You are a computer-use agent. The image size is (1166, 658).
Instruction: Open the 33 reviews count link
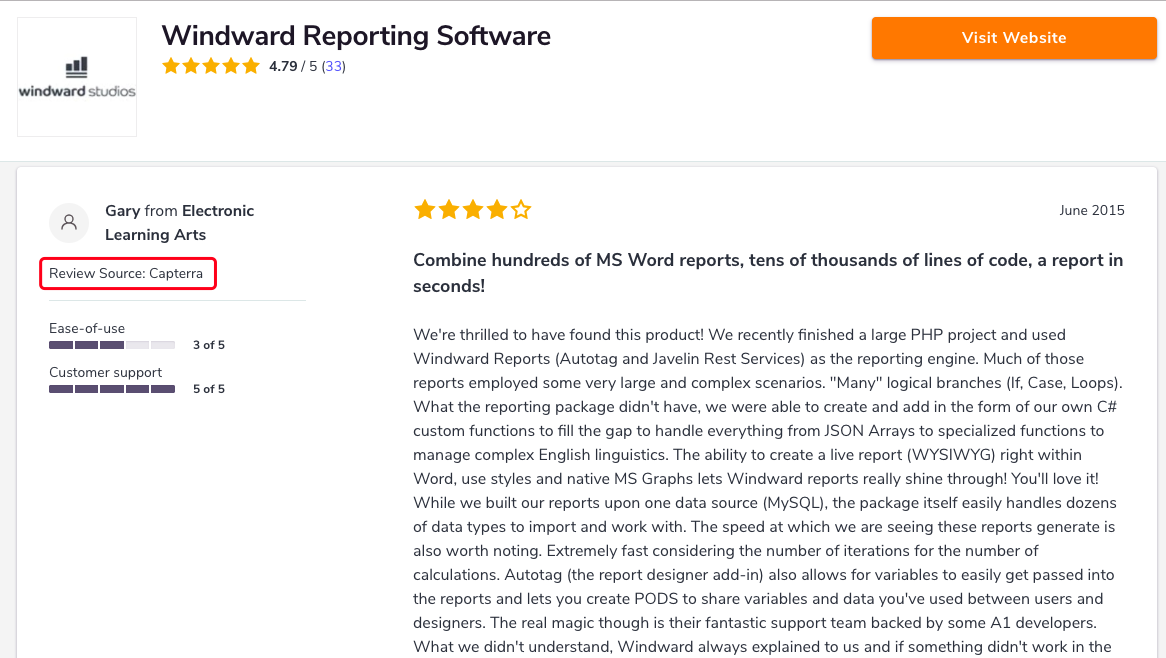pyautogui.click(x=334, y=67)
